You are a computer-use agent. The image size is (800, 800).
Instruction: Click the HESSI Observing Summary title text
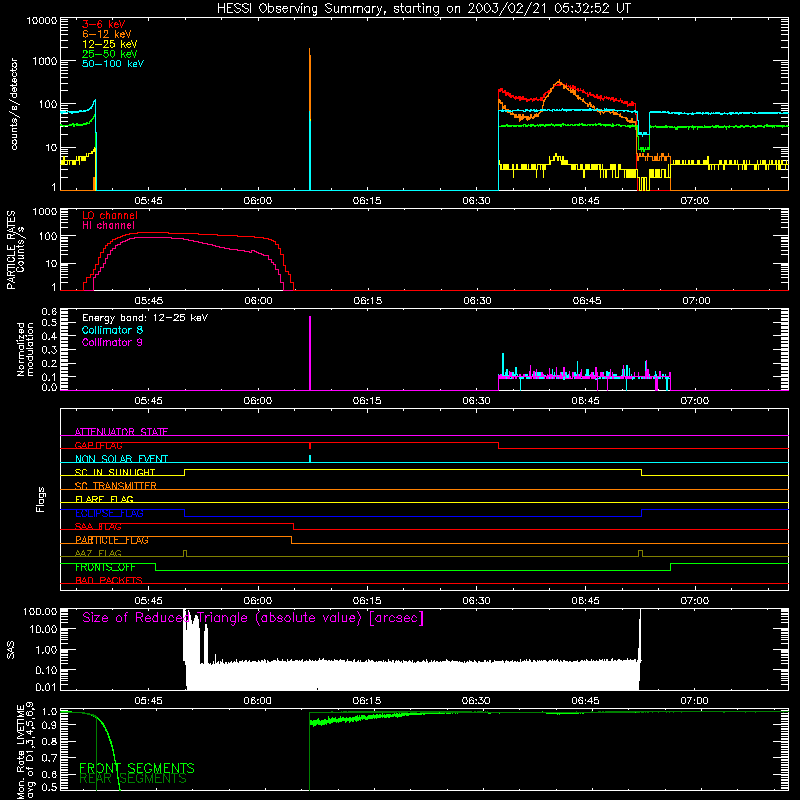(x=424, y=9)
